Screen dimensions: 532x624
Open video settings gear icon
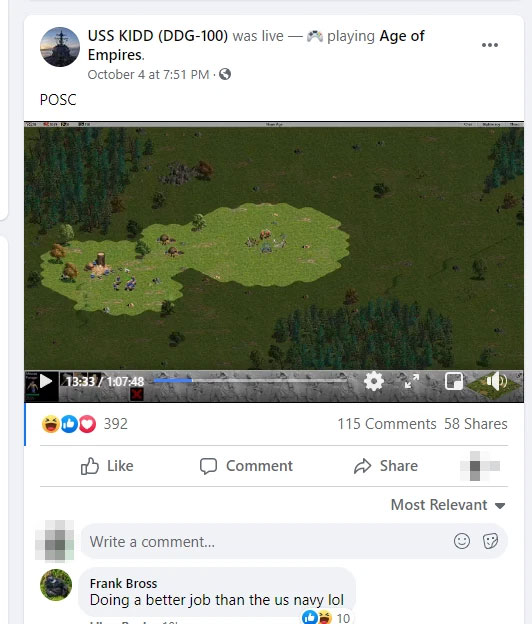pos(374,381)
